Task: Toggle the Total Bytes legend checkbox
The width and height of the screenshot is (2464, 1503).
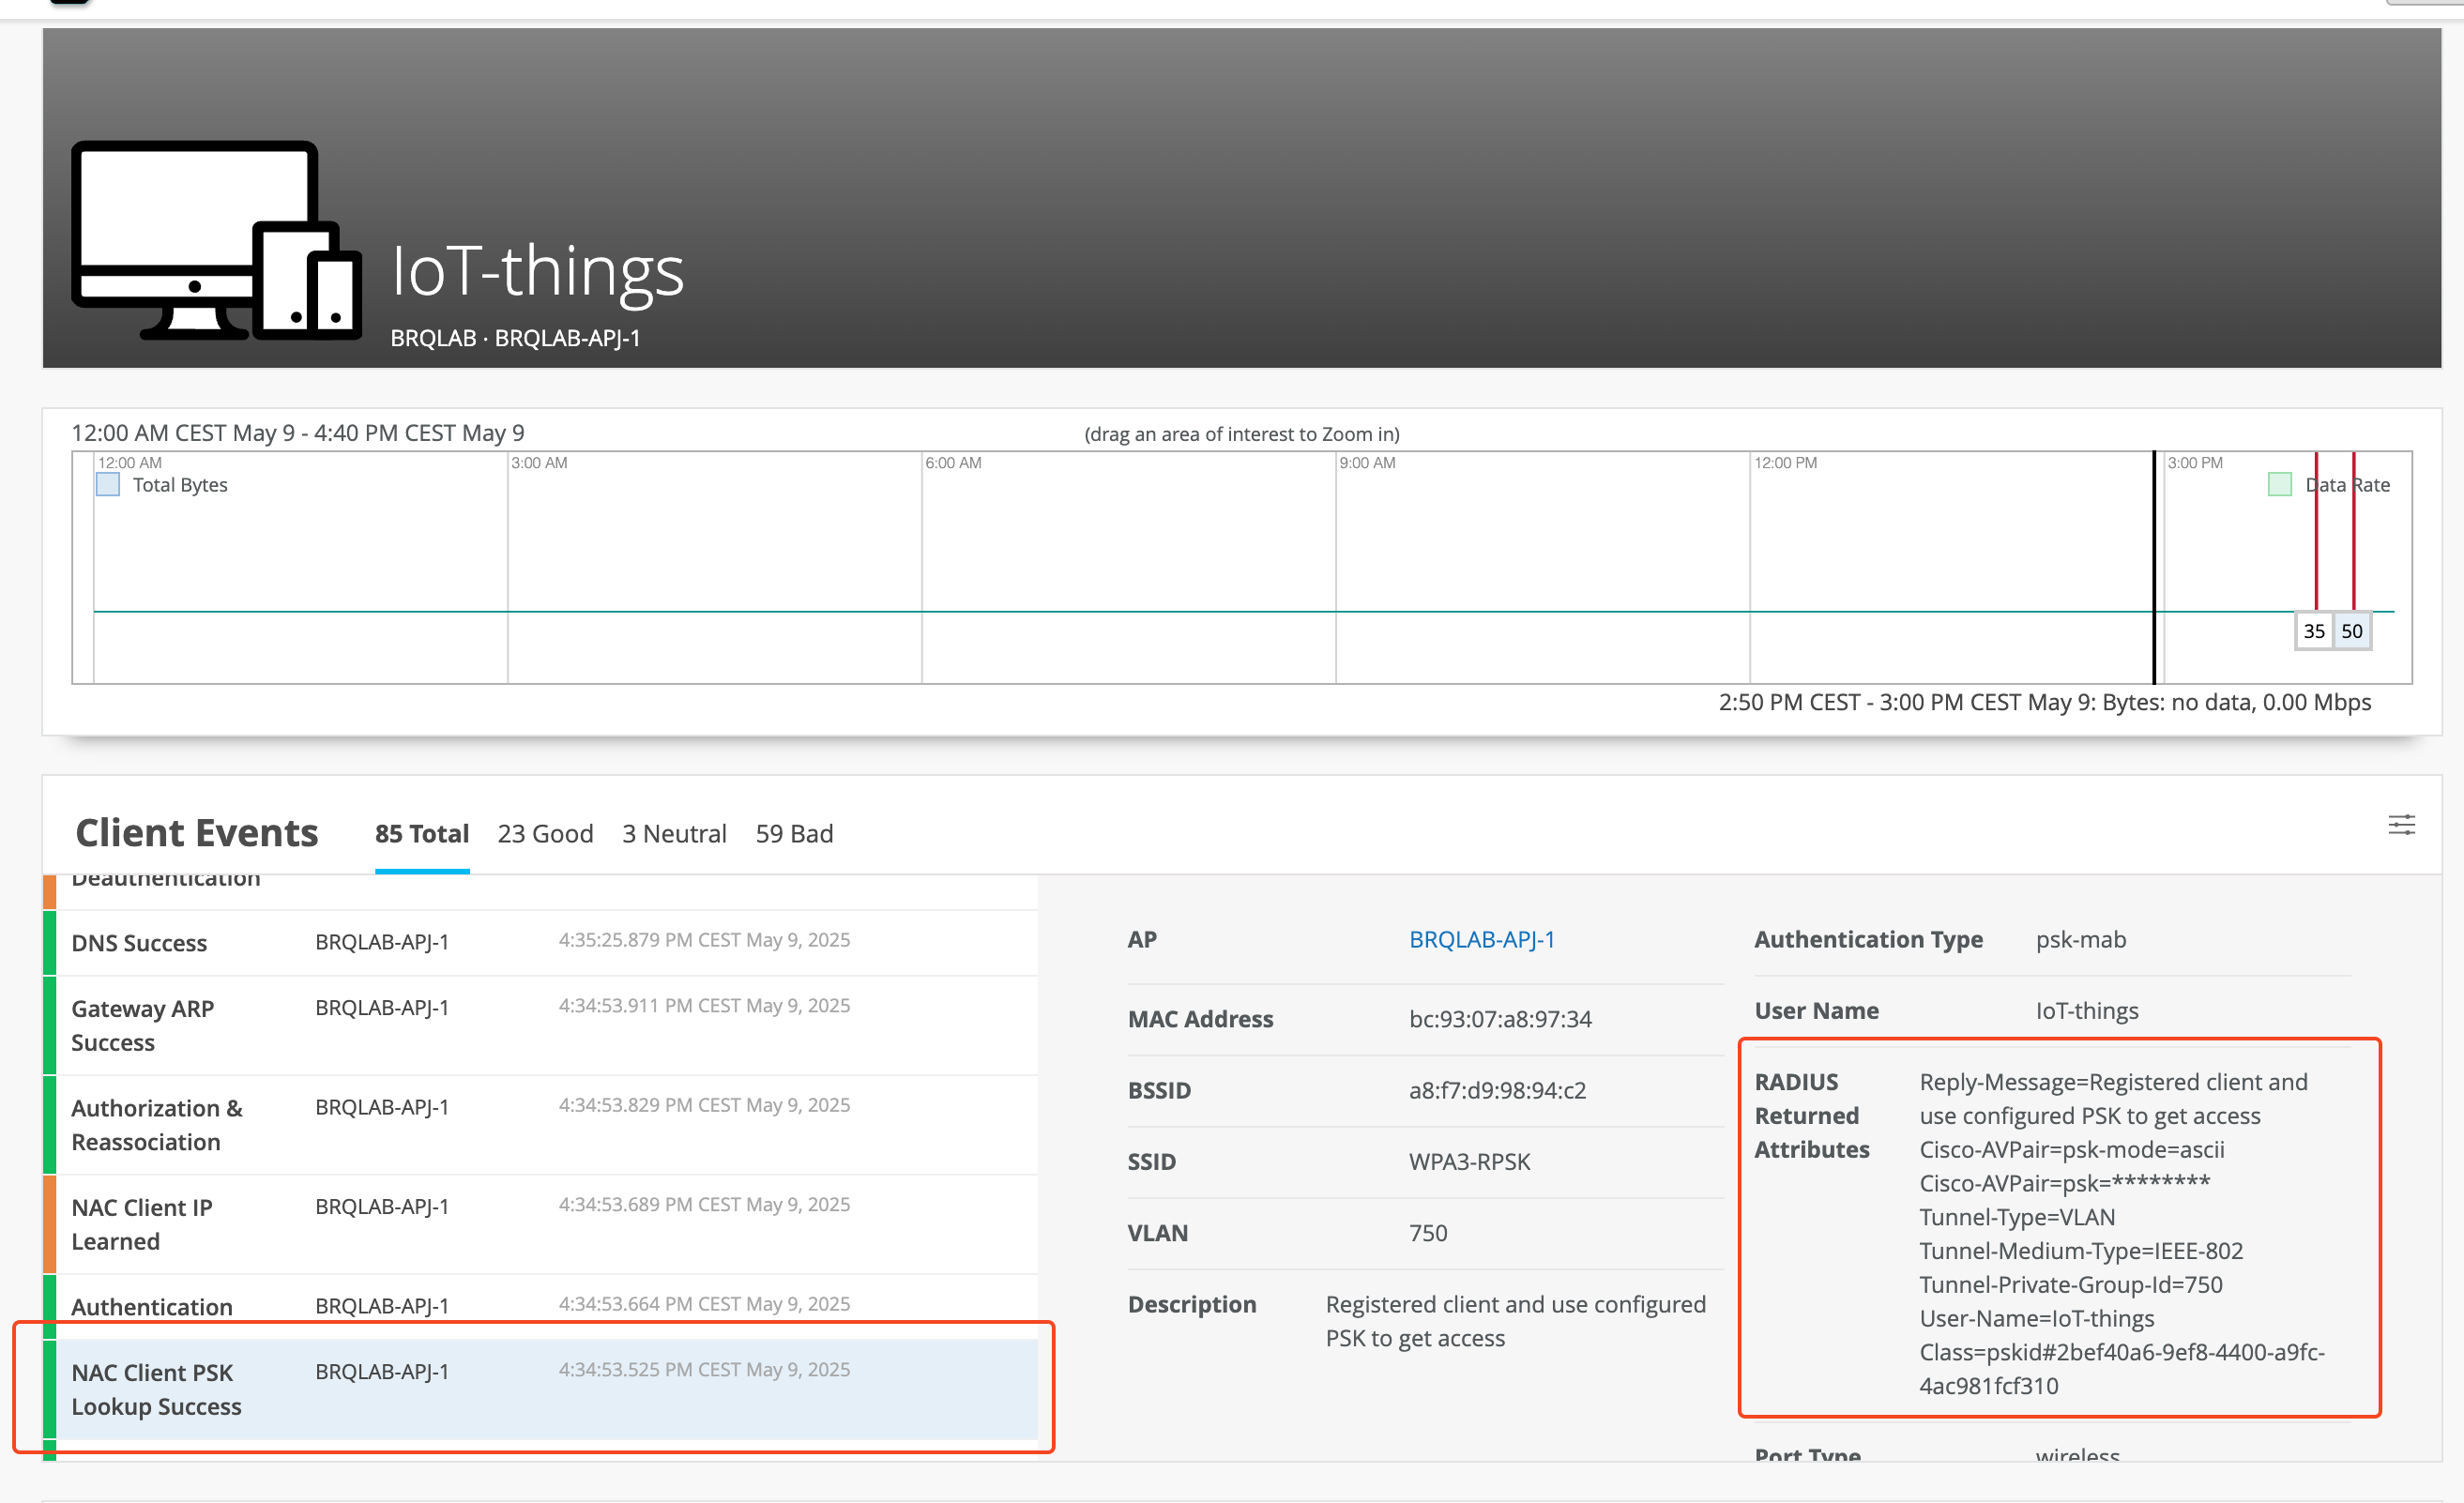Action: (108, 485)
